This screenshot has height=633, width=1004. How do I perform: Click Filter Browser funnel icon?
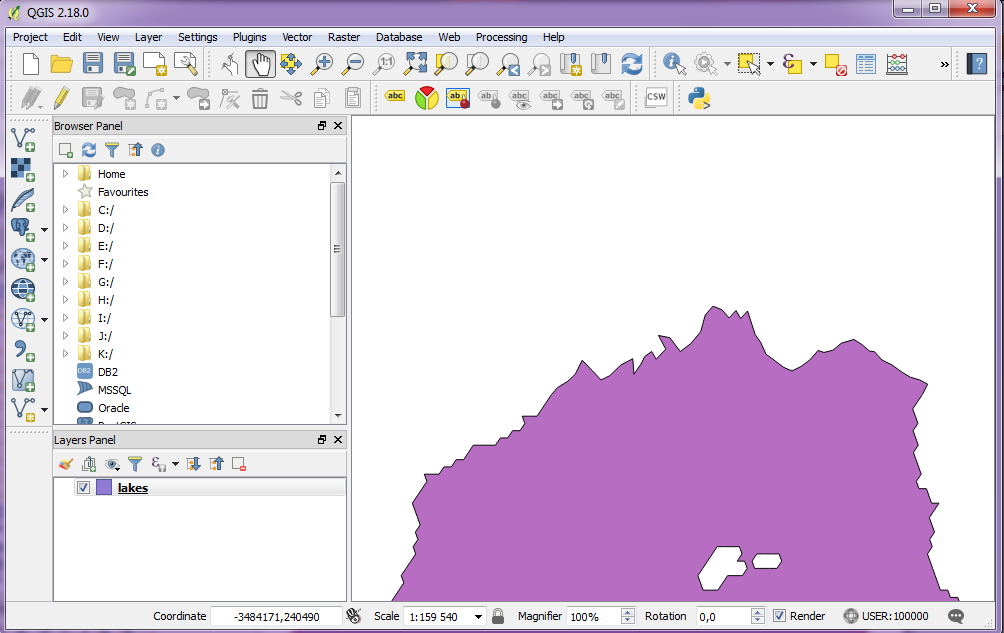point(112,150)
